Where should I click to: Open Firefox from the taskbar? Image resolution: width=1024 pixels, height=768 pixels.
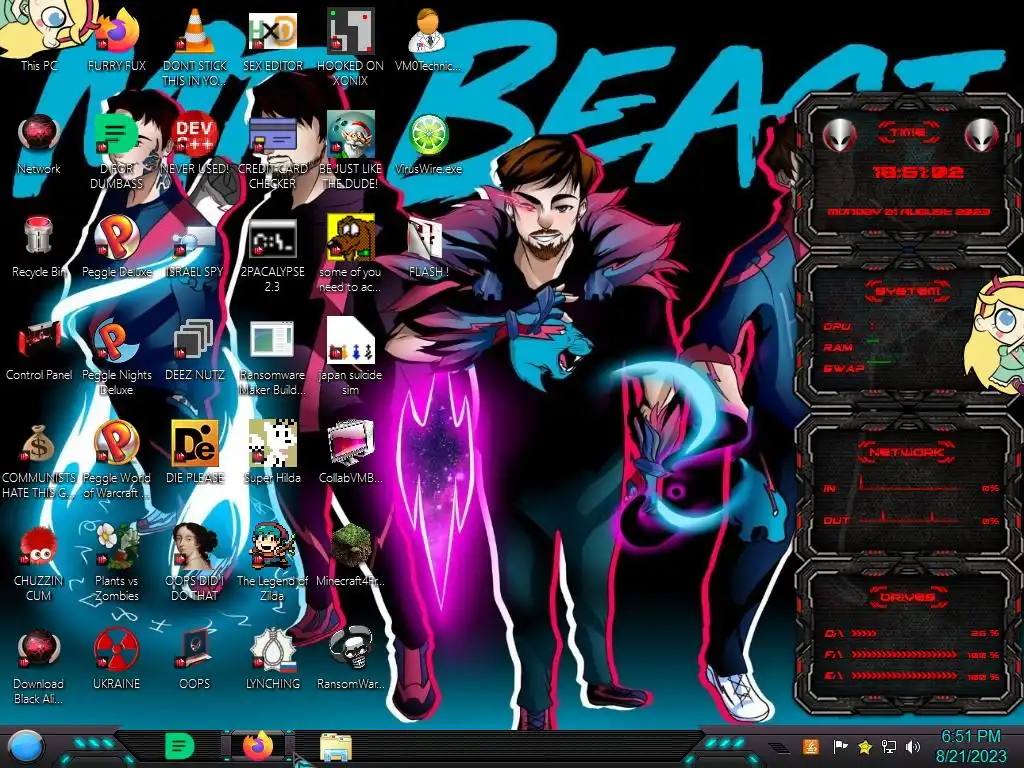(x=258, y=746)
